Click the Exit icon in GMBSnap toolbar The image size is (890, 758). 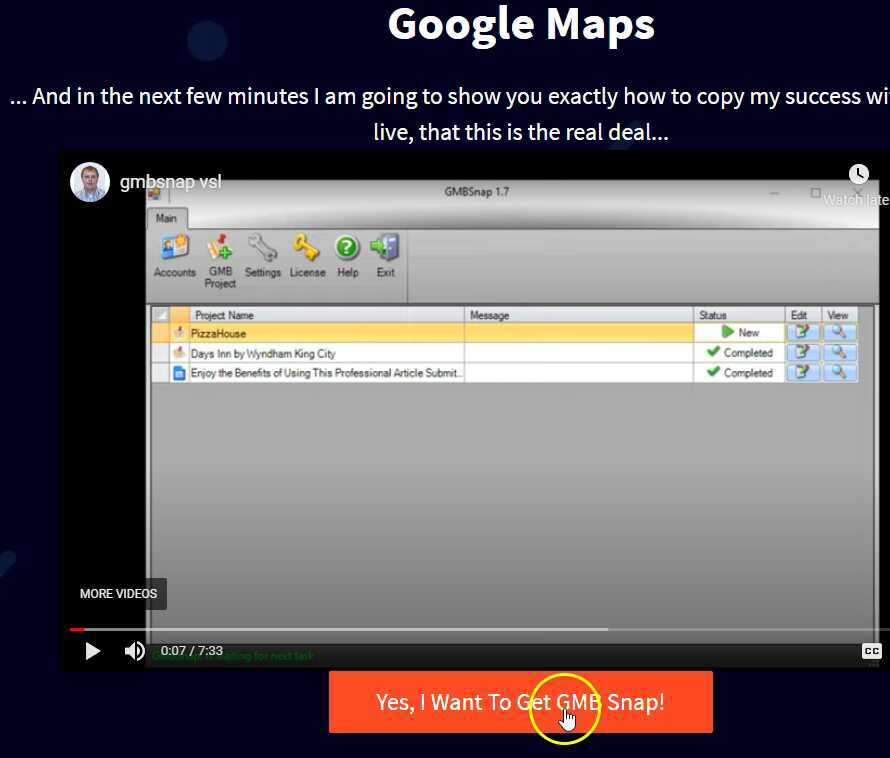click(x=385, y=256)
